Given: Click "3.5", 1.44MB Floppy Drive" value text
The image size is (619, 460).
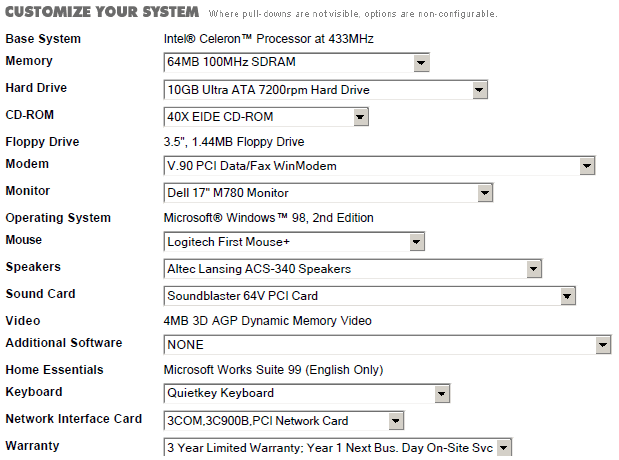Looking at the screenshot, I should (234, 142).
